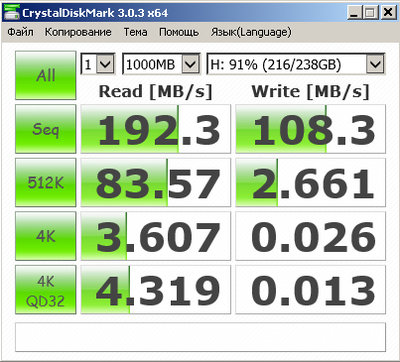This screenshot has width=400, height=362.
Task: Click the empty comment field at bottom
Action: 200,337
